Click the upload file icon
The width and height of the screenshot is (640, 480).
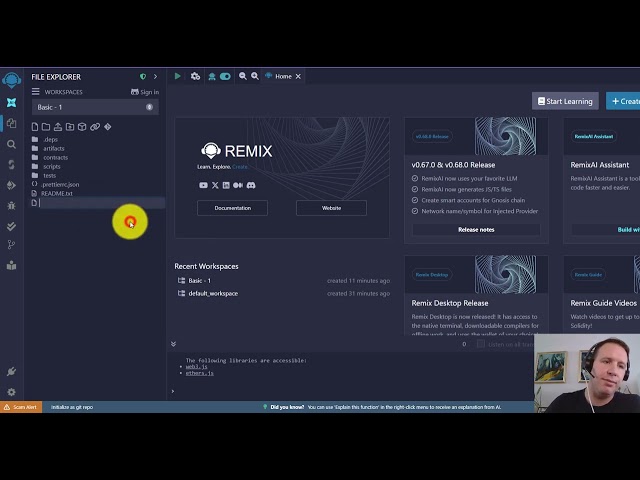pyautogui.click(x=58, y=127)
